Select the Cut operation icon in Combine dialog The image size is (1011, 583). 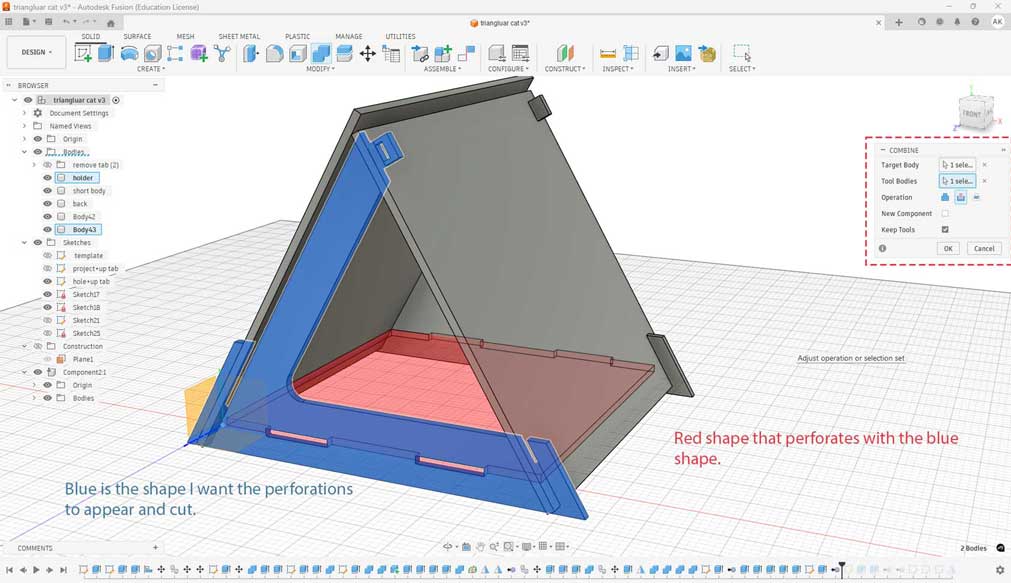pos(961,197)
